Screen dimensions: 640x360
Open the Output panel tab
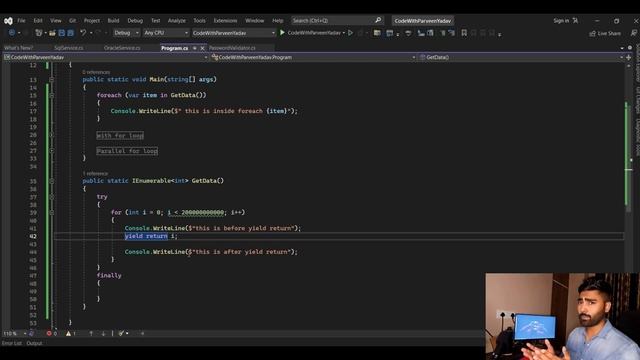click(x=34, y=343)
